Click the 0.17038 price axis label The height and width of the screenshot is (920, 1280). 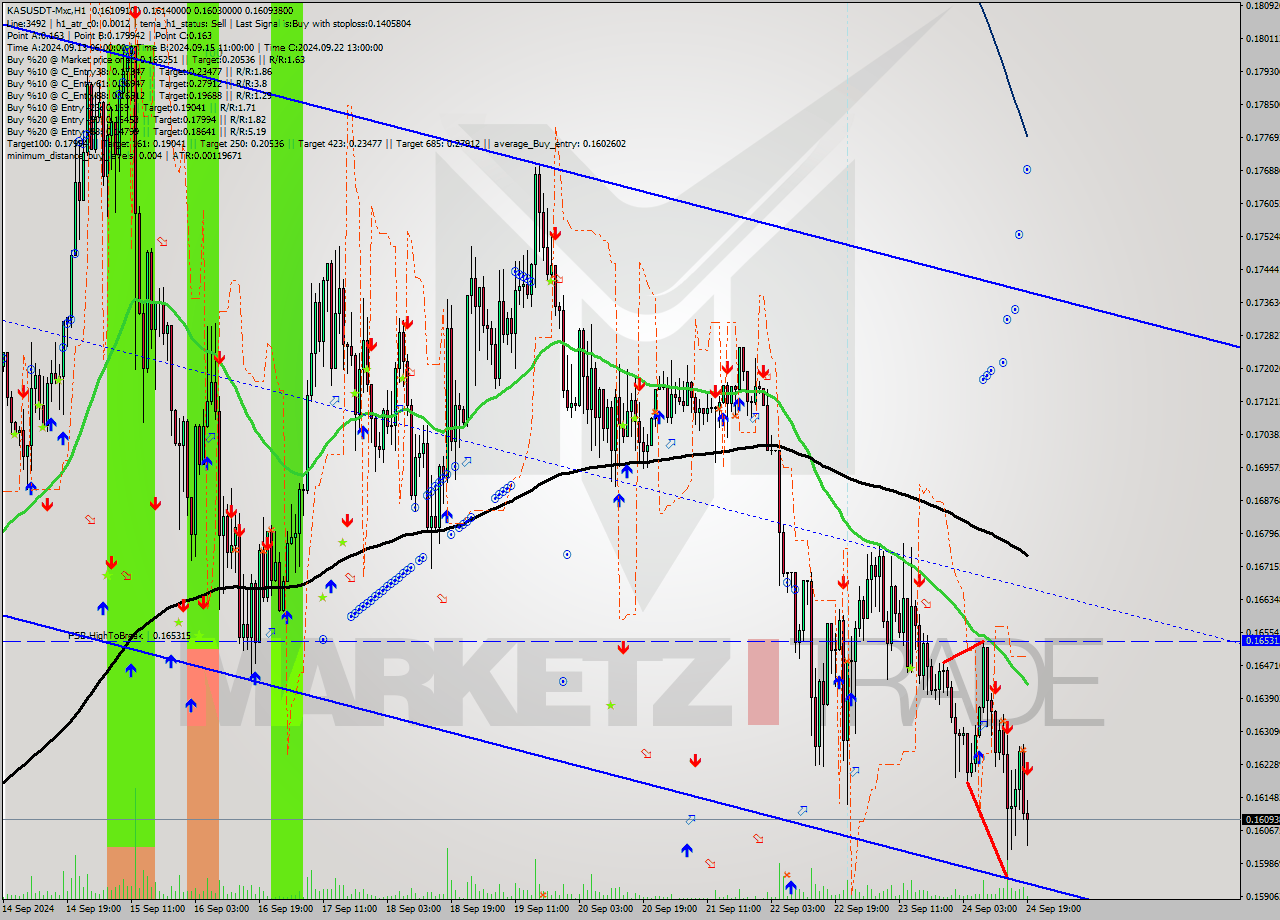[x=1262, y=435]
